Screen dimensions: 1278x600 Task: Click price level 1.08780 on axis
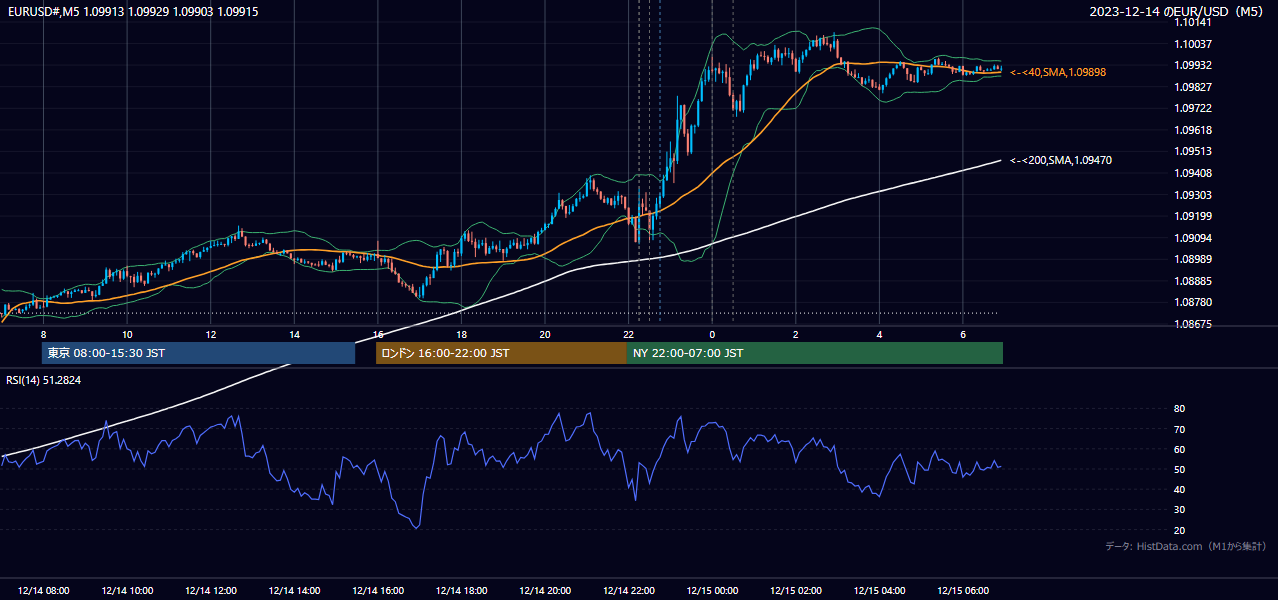pyautogui.click(x=1194, y=302)
